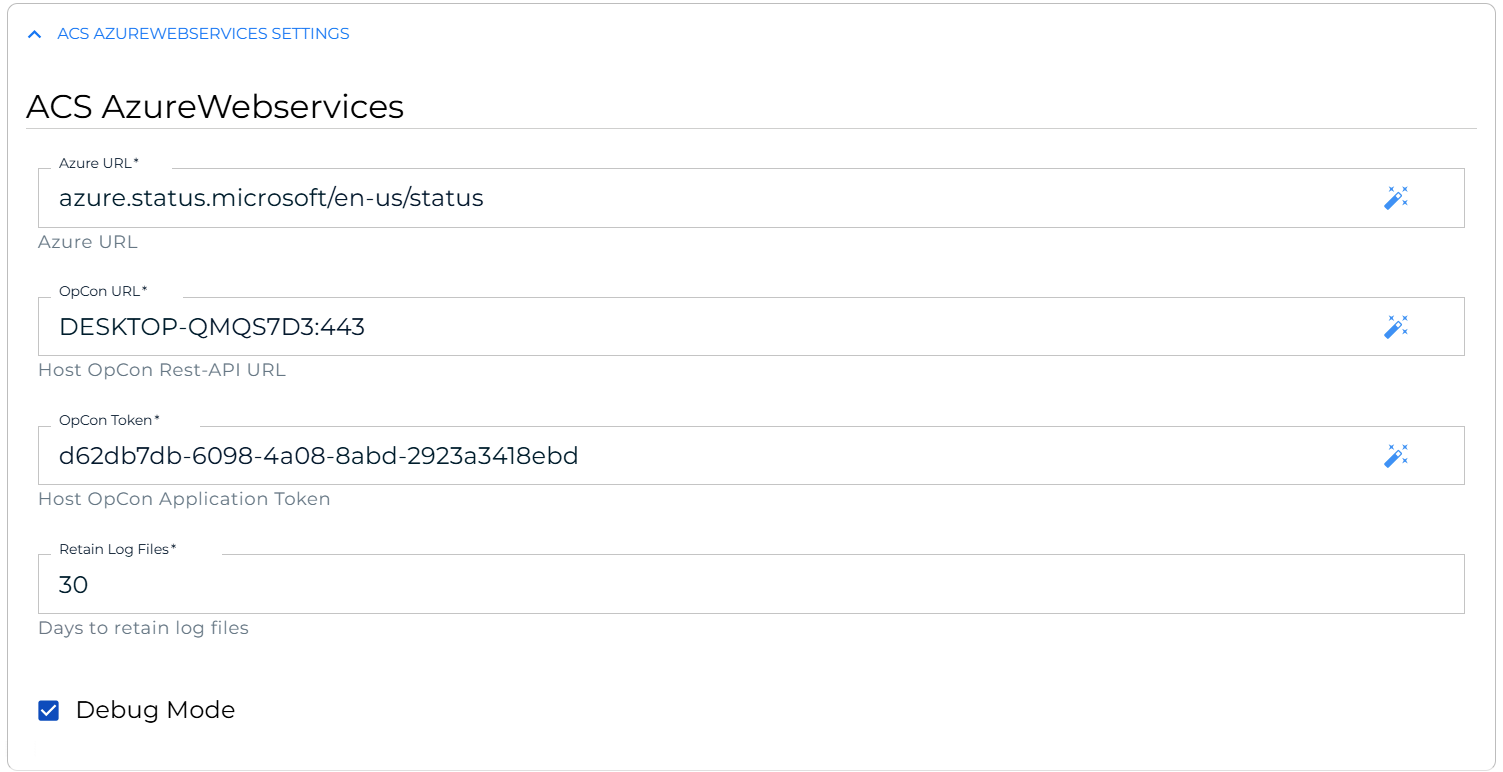
Task: Click the Days to retain log files hint
Action: coord(143,628)
